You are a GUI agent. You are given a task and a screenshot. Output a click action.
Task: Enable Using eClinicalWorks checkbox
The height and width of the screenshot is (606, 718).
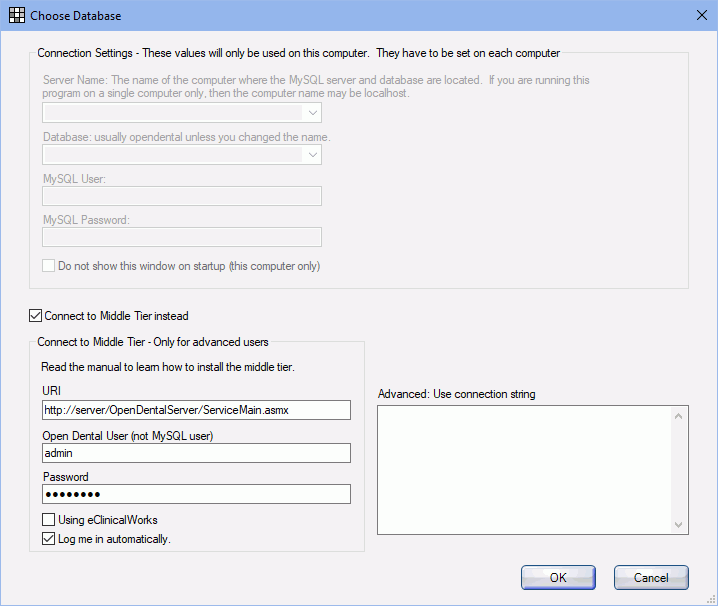[49, 519]
